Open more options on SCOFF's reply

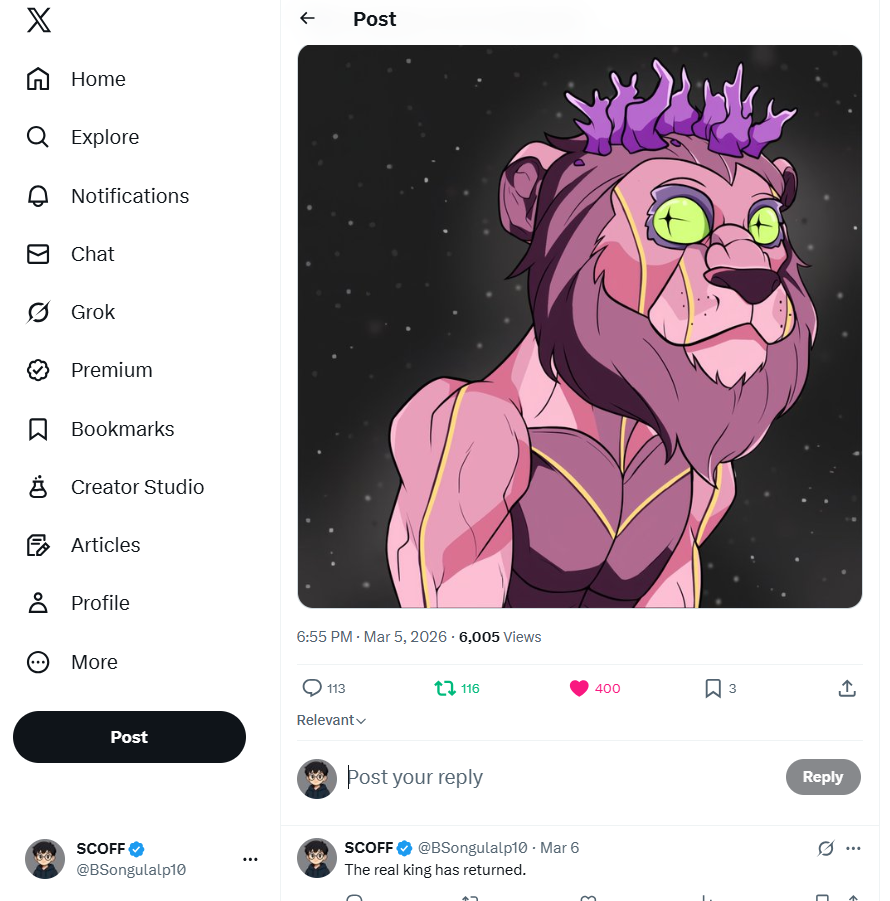[853, 848]
